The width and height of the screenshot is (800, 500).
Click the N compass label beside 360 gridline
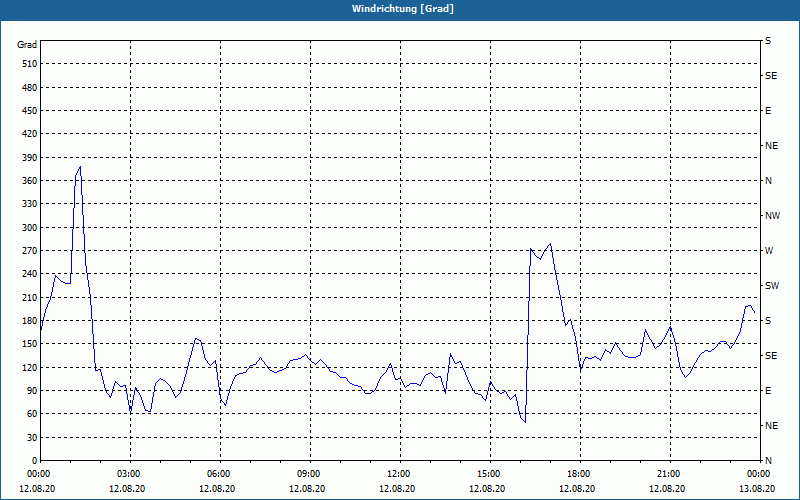(769, 181)
